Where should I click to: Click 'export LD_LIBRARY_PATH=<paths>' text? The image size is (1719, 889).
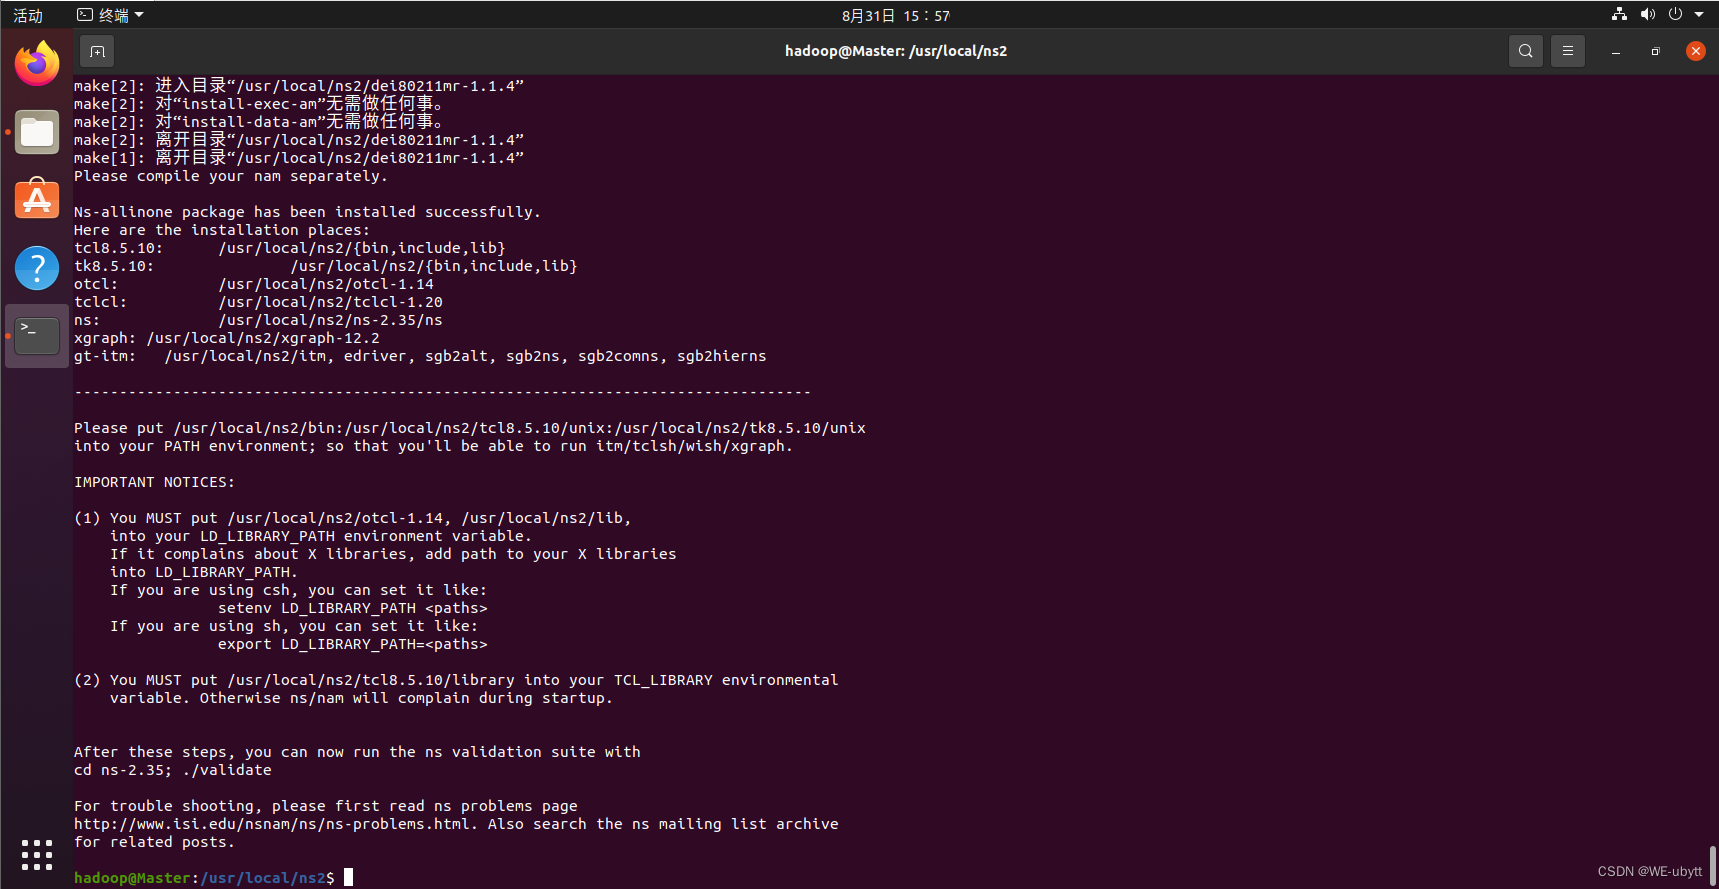353,644
